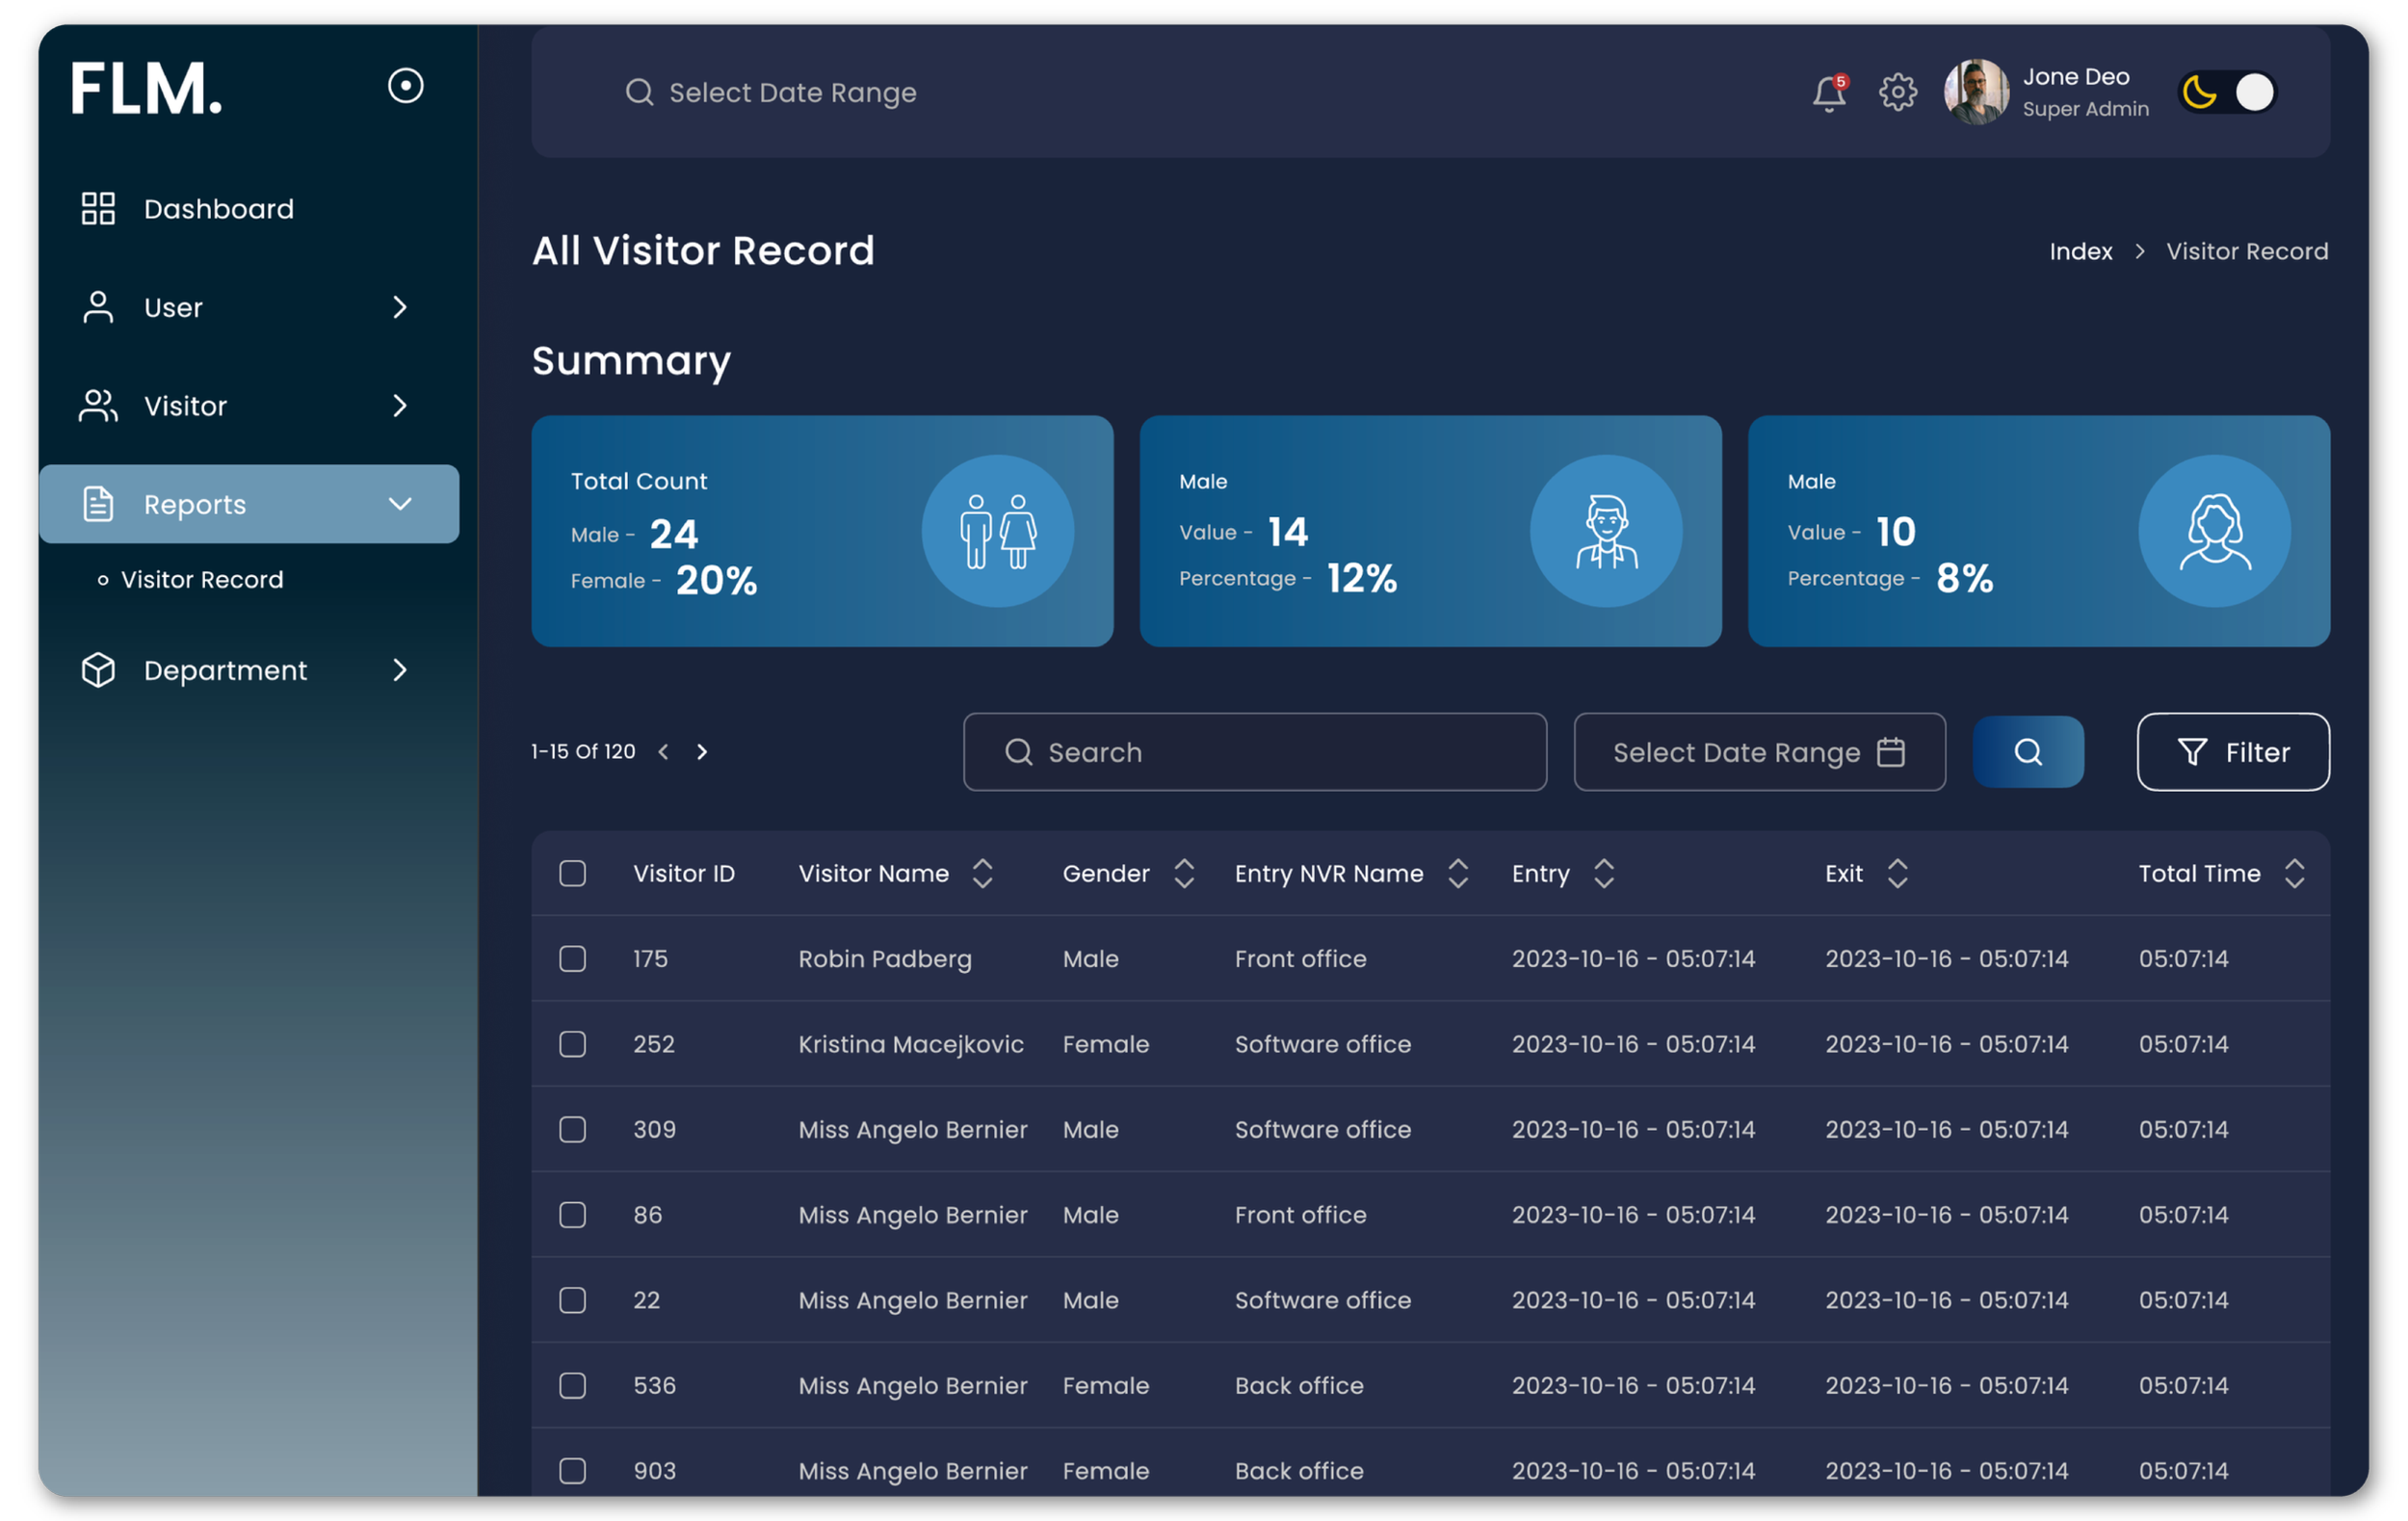2408x1521 pixels.
Task: Sort table by Visitor Name
Action: click(982, 873)
